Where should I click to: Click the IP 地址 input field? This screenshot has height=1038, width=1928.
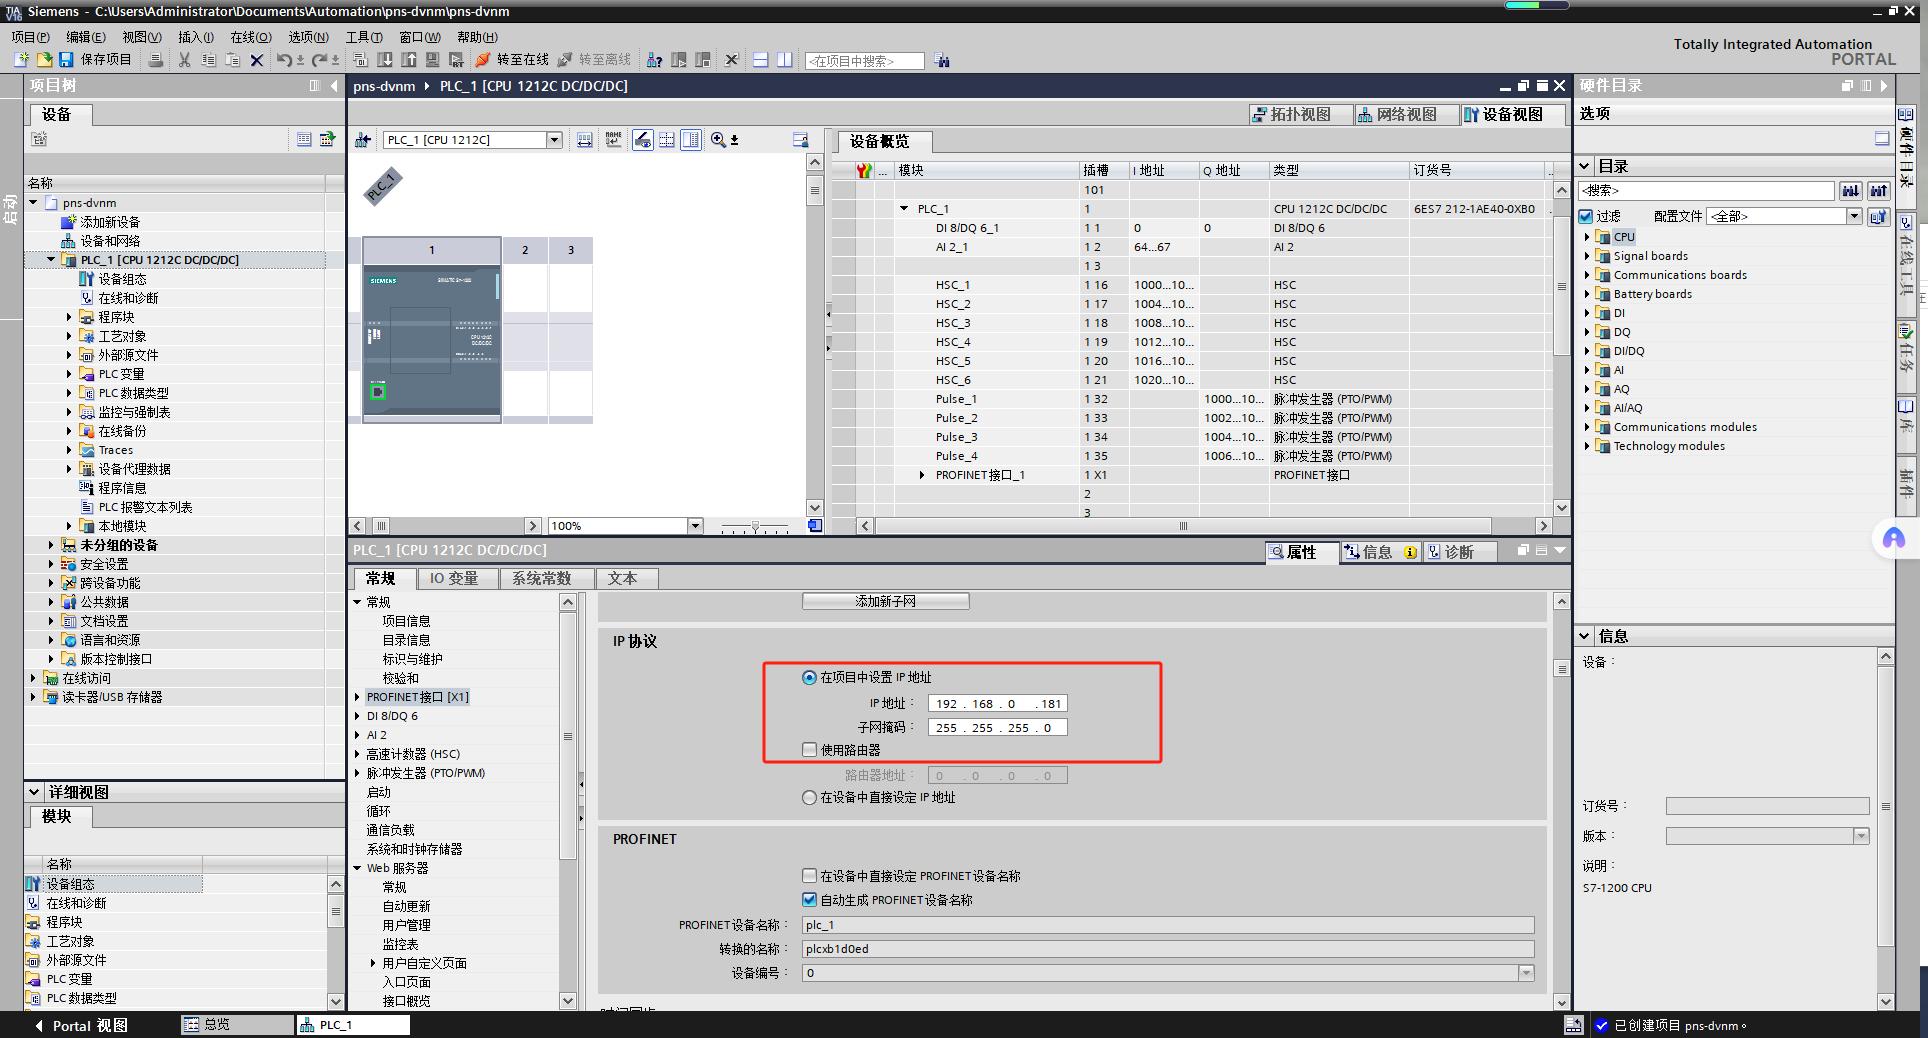997,704
